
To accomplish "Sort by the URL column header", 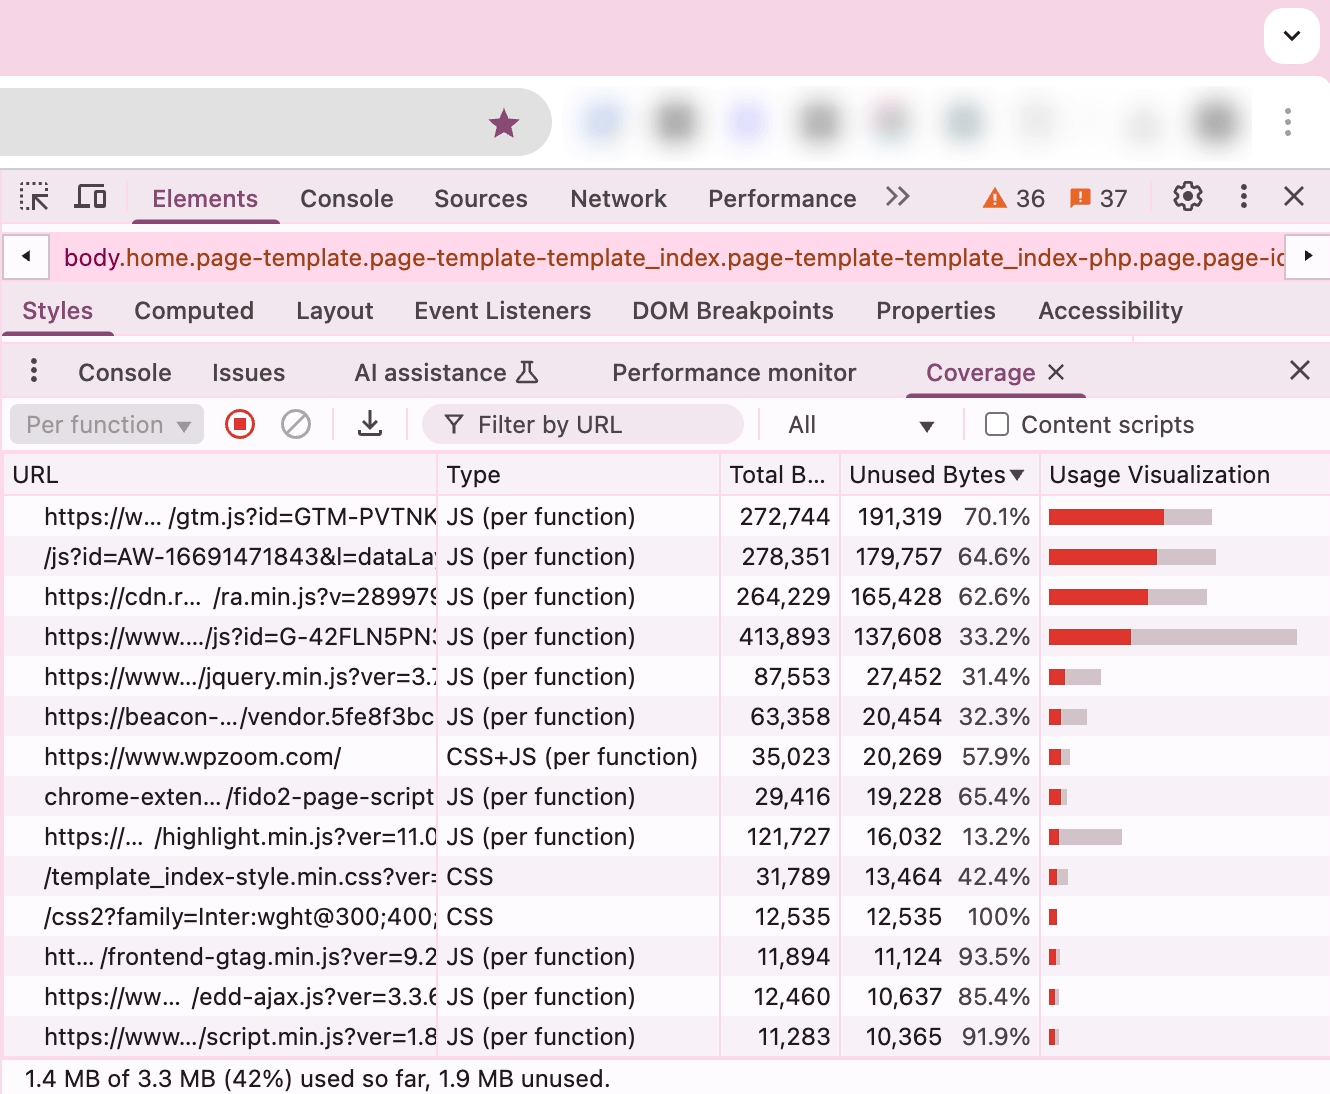I will point(221,475).
